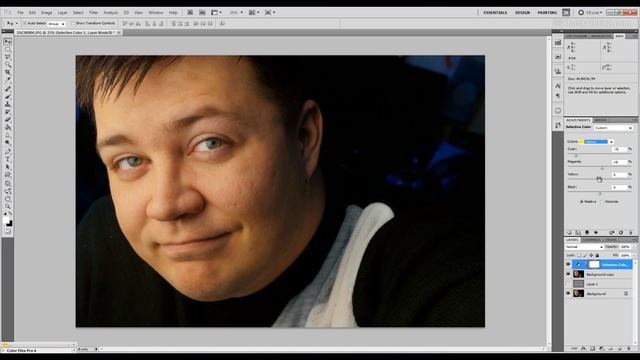Screen dimensions: 640x360
Task: Select the Rectangular Marquee tool
Action: click(7, 49)
